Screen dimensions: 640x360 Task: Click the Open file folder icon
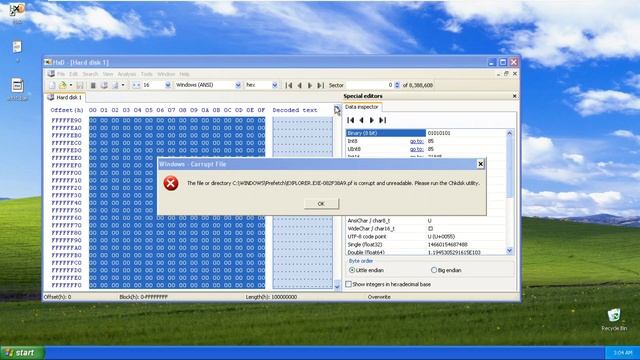tap(62, 85)
